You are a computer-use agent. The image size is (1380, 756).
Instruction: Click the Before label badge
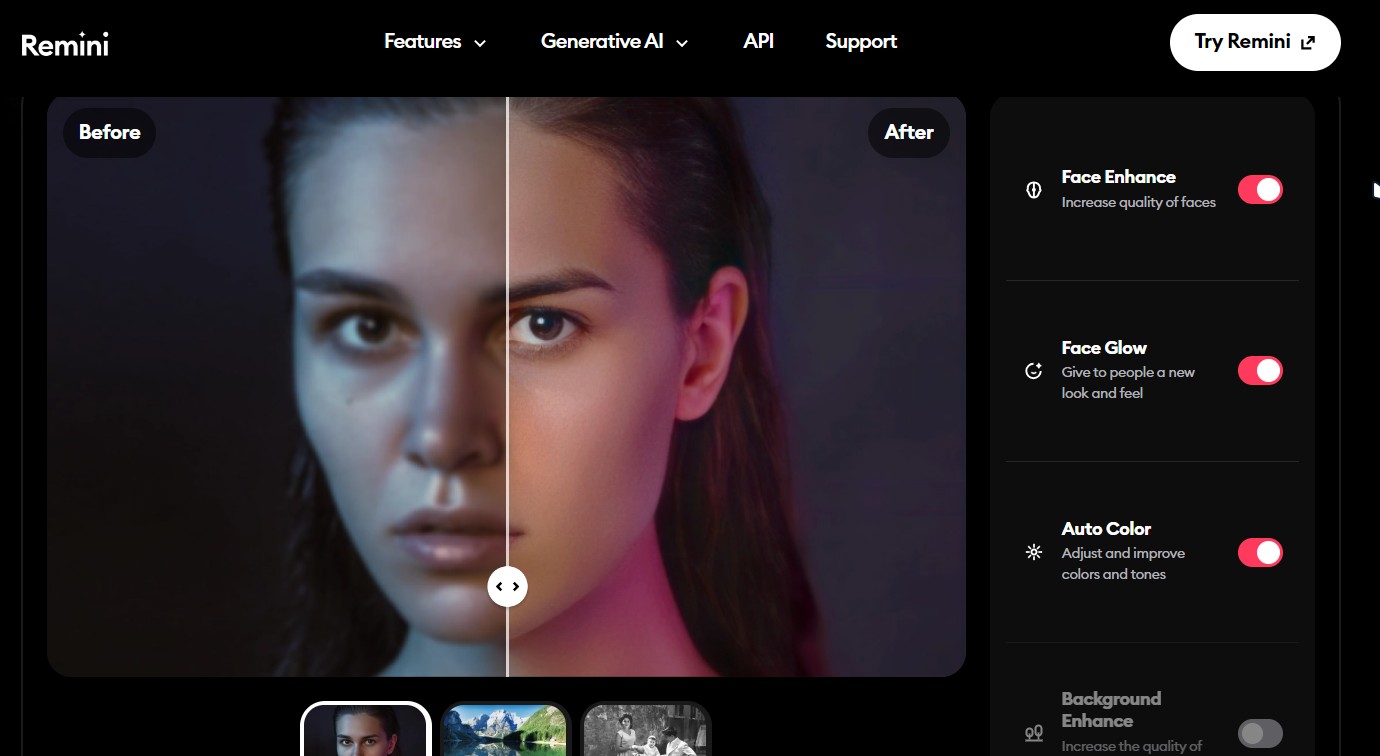tap(110, 132)
